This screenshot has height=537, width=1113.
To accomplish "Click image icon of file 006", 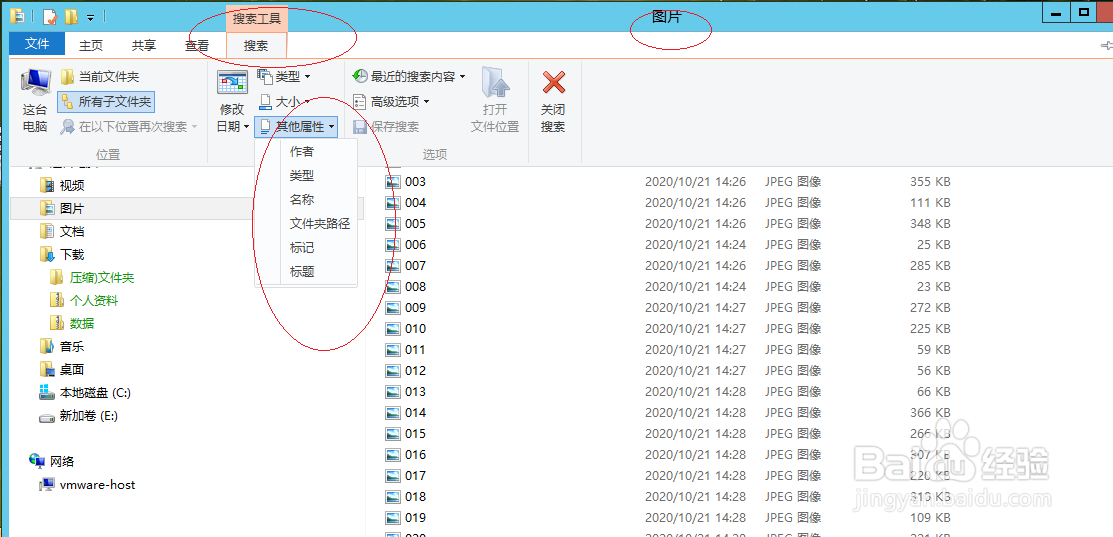I will pyautogui.click(x=393, y=245).
